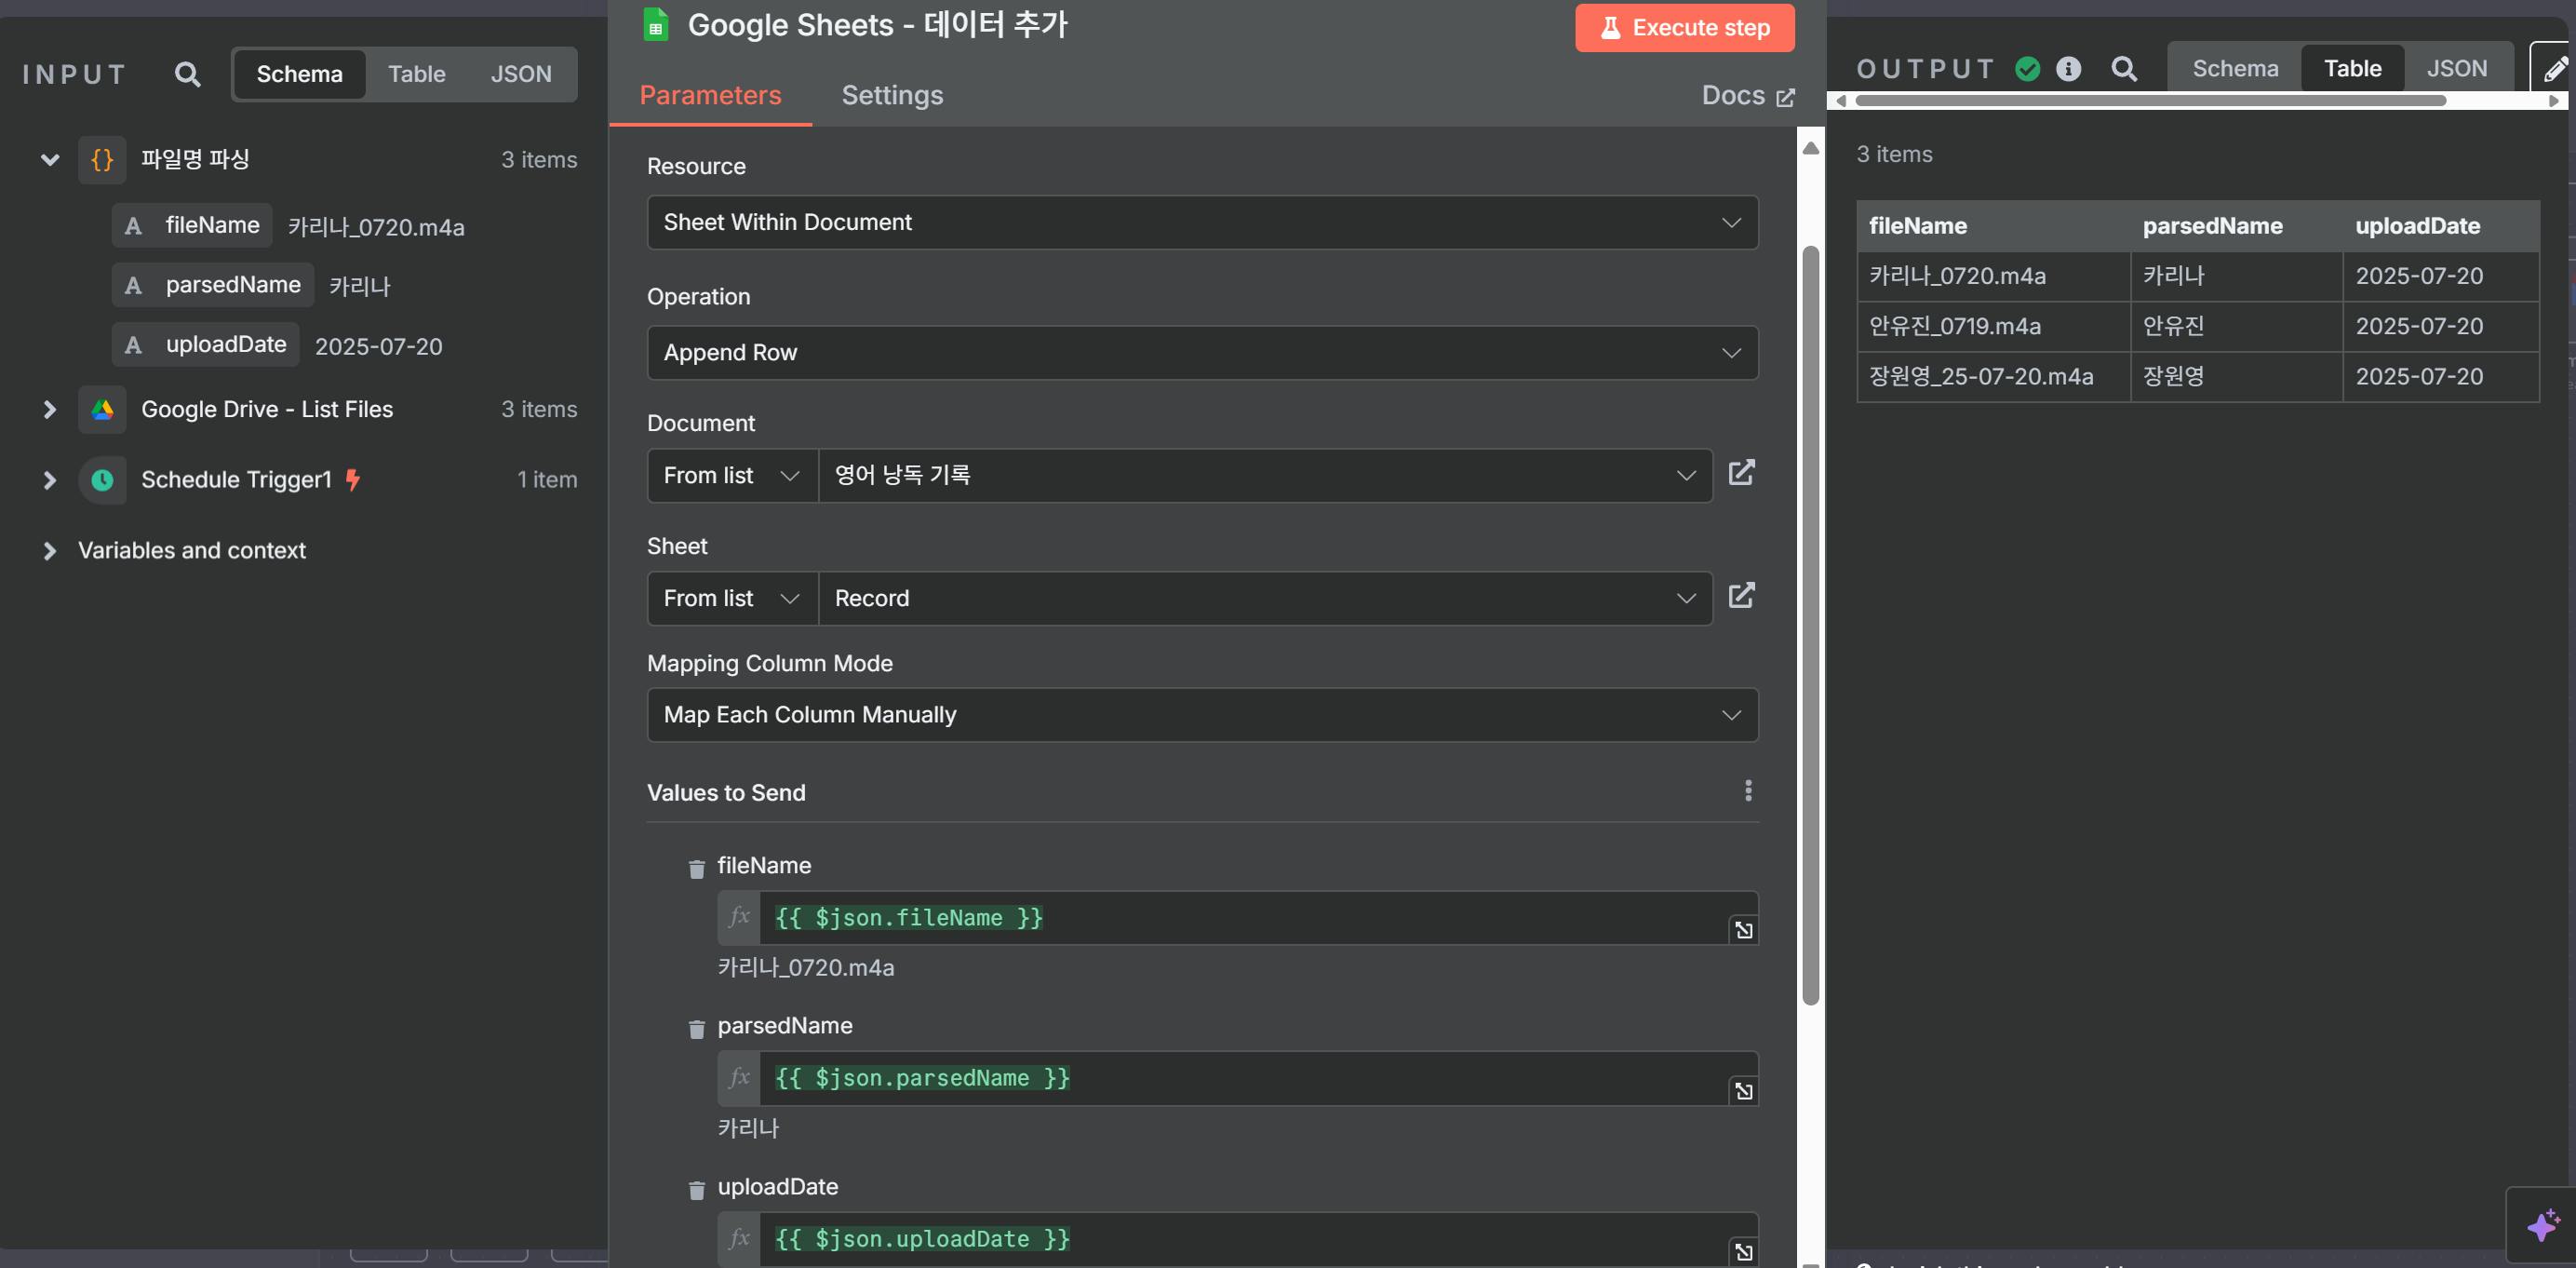Switch input view to Schema
This screenshot has width=2576, height=1268.
coord(299,74)
